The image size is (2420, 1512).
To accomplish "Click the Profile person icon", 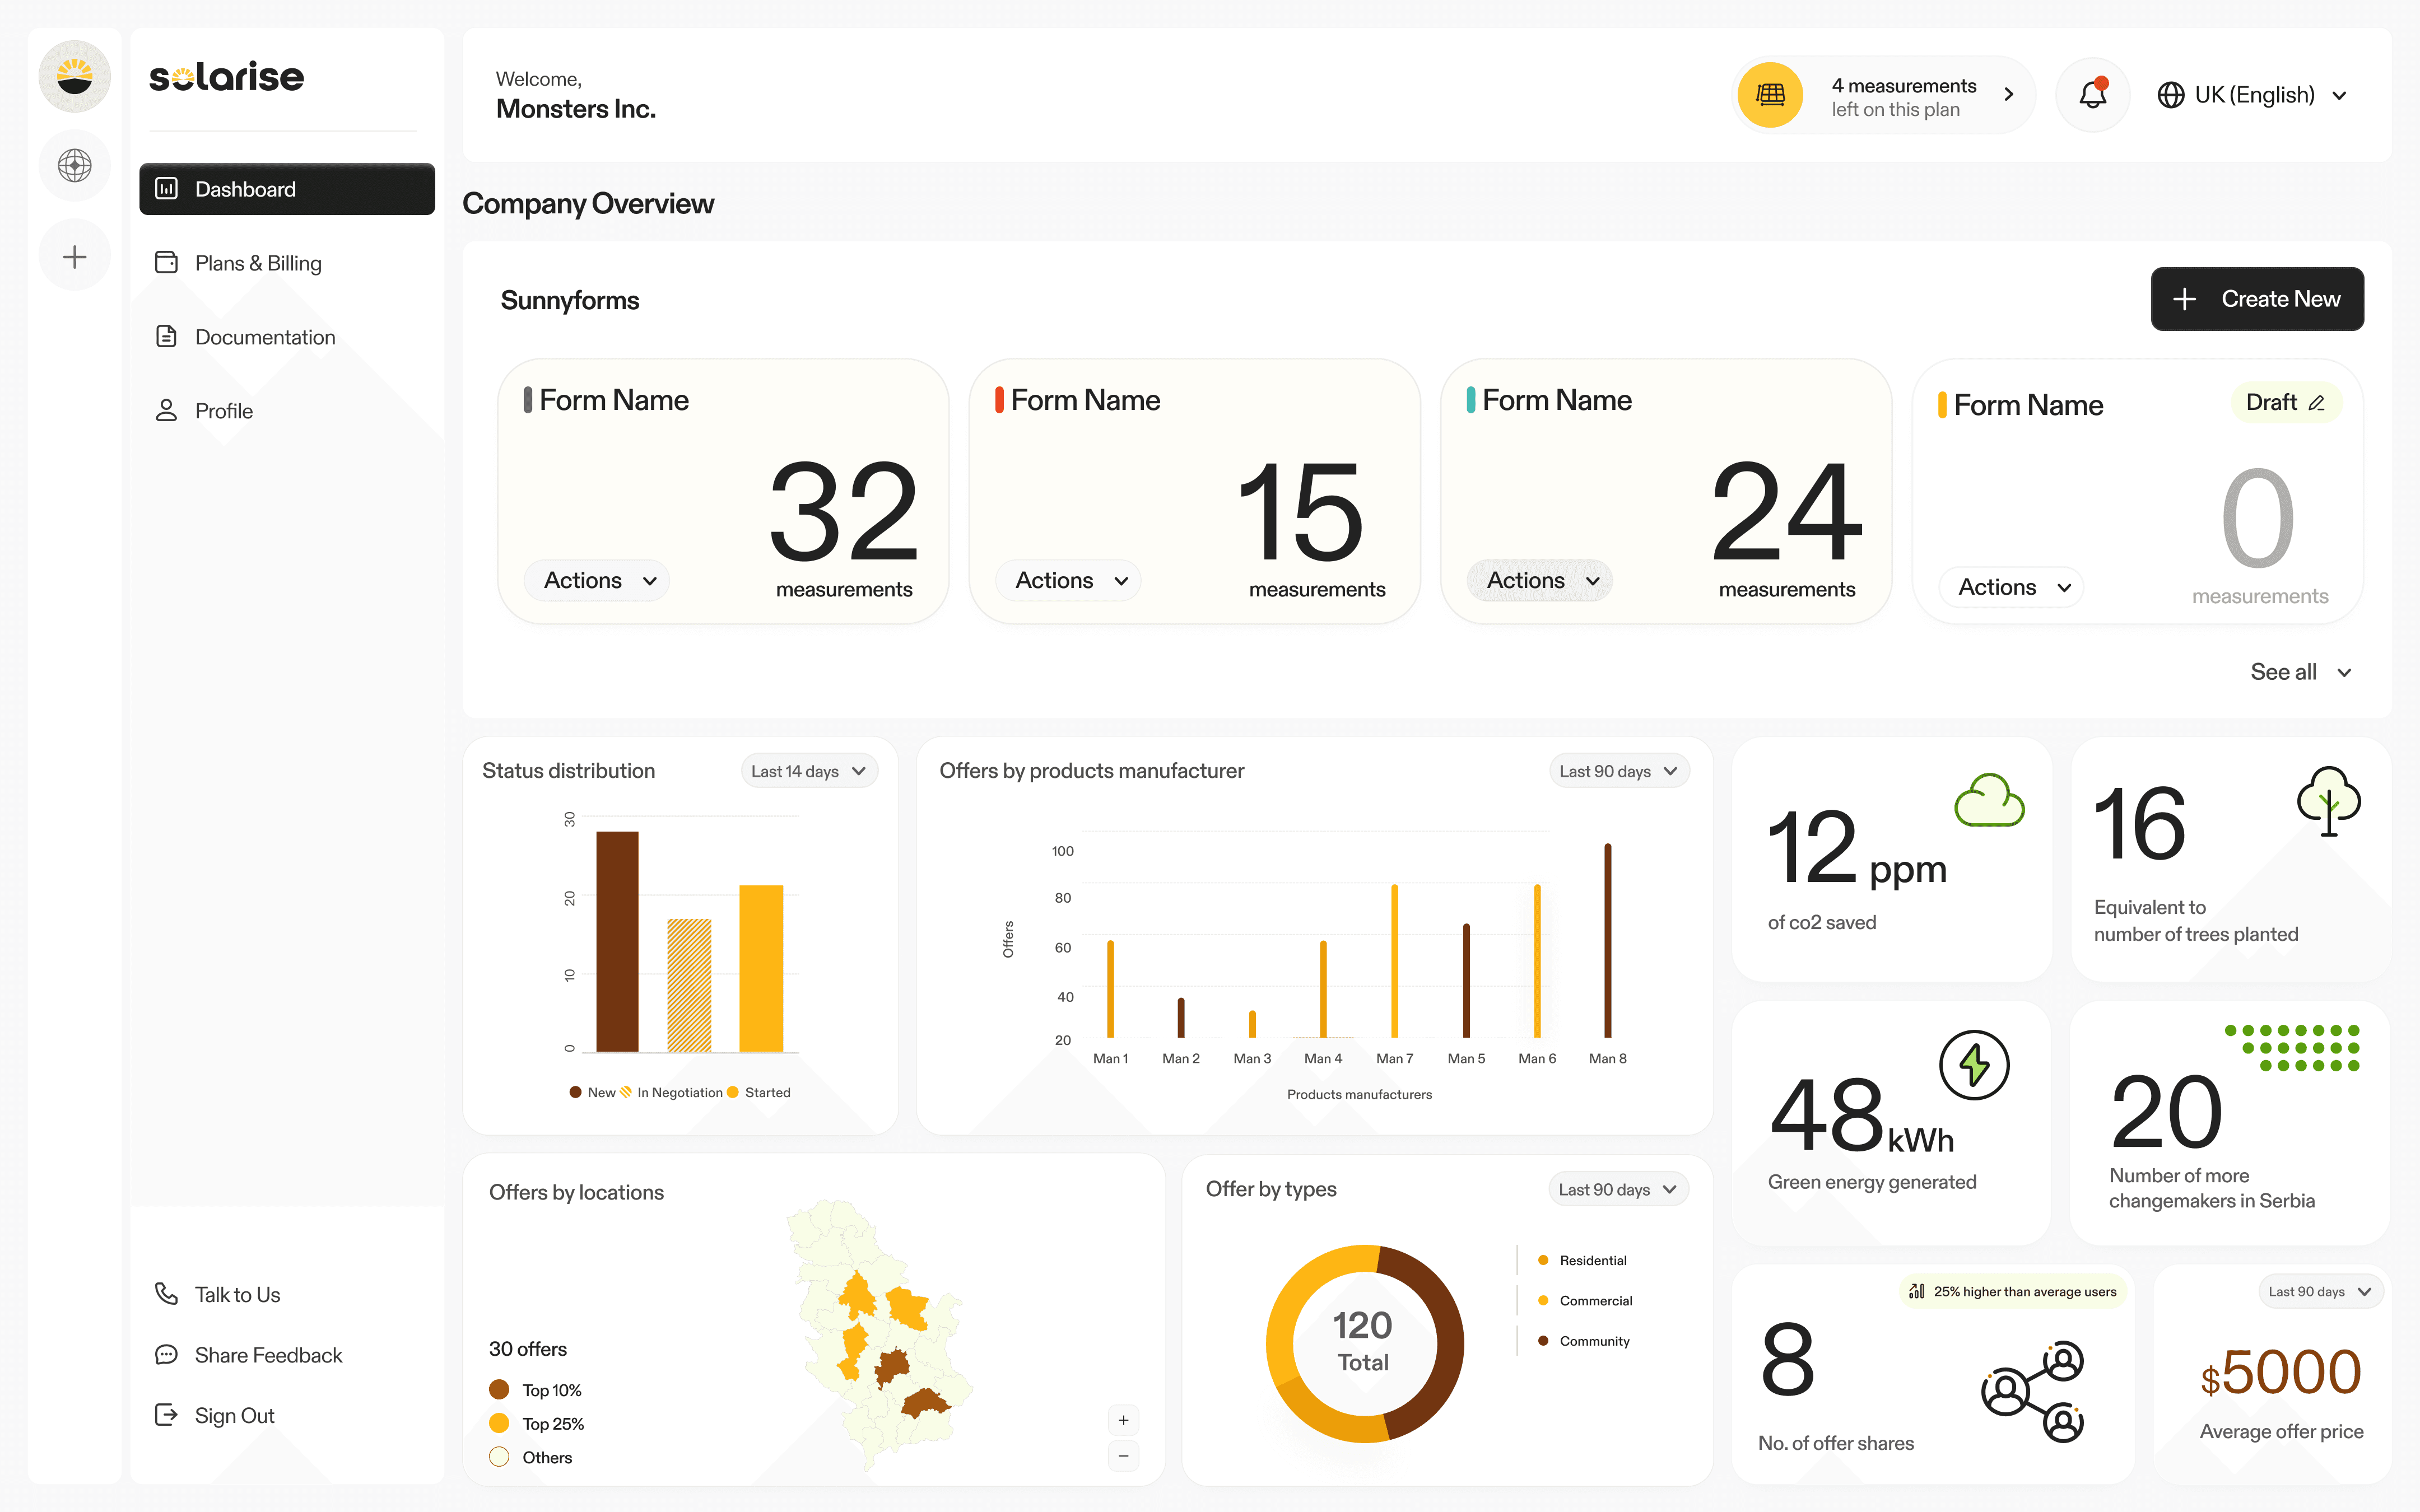I will (166, 411).
